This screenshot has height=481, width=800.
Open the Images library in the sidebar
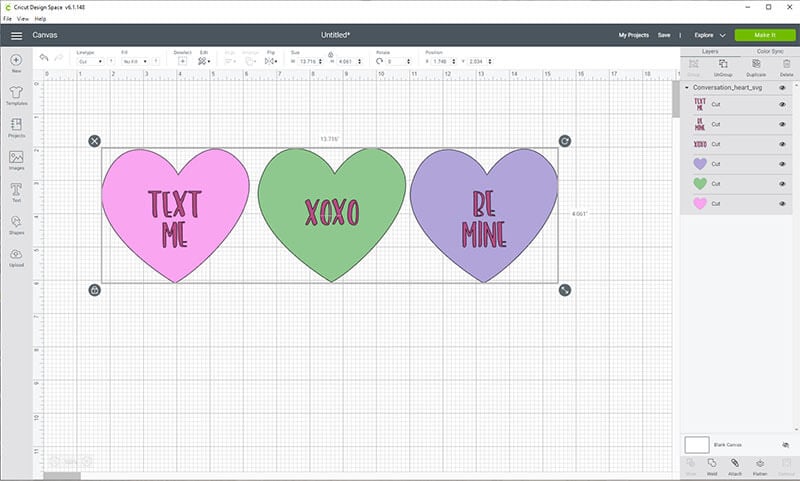16,160
